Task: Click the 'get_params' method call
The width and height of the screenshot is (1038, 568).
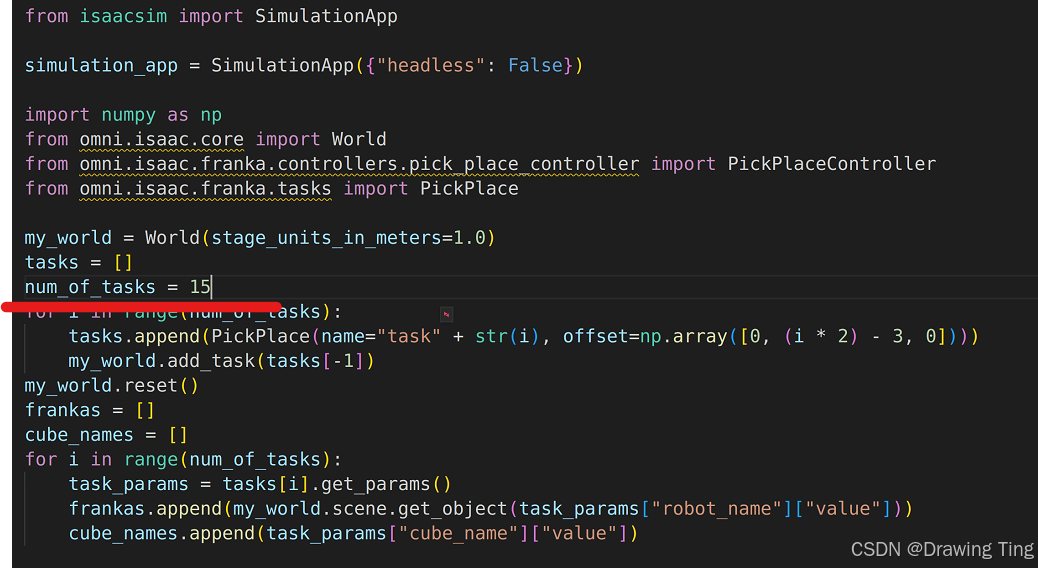Action: click(x=375, y=484)
